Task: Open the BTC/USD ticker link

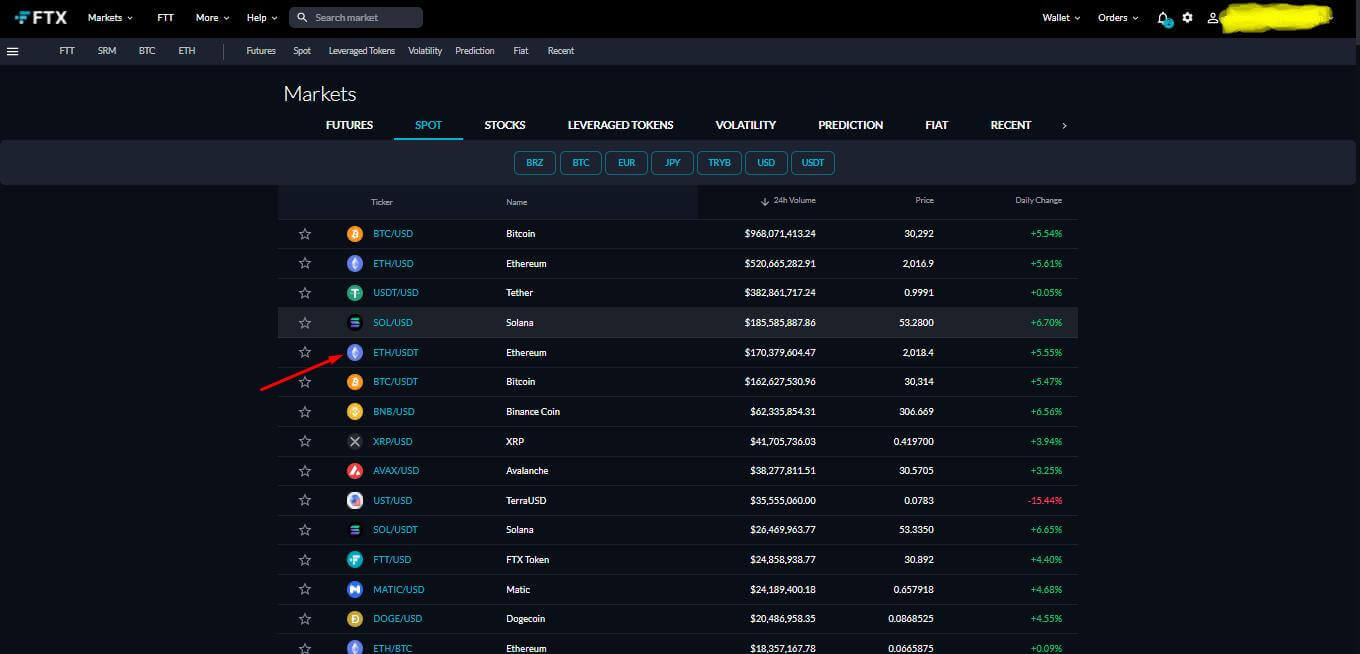Action: (x=393, y=234)
